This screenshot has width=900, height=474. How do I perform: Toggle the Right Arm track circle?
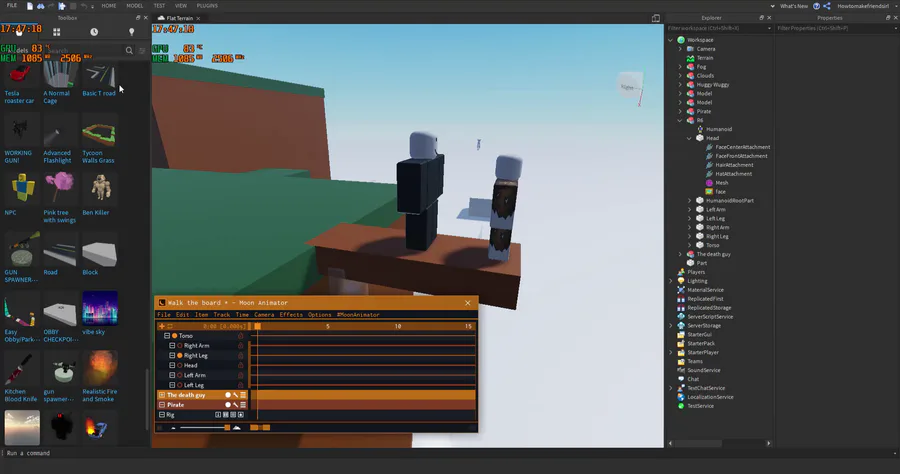click(180, 345)
